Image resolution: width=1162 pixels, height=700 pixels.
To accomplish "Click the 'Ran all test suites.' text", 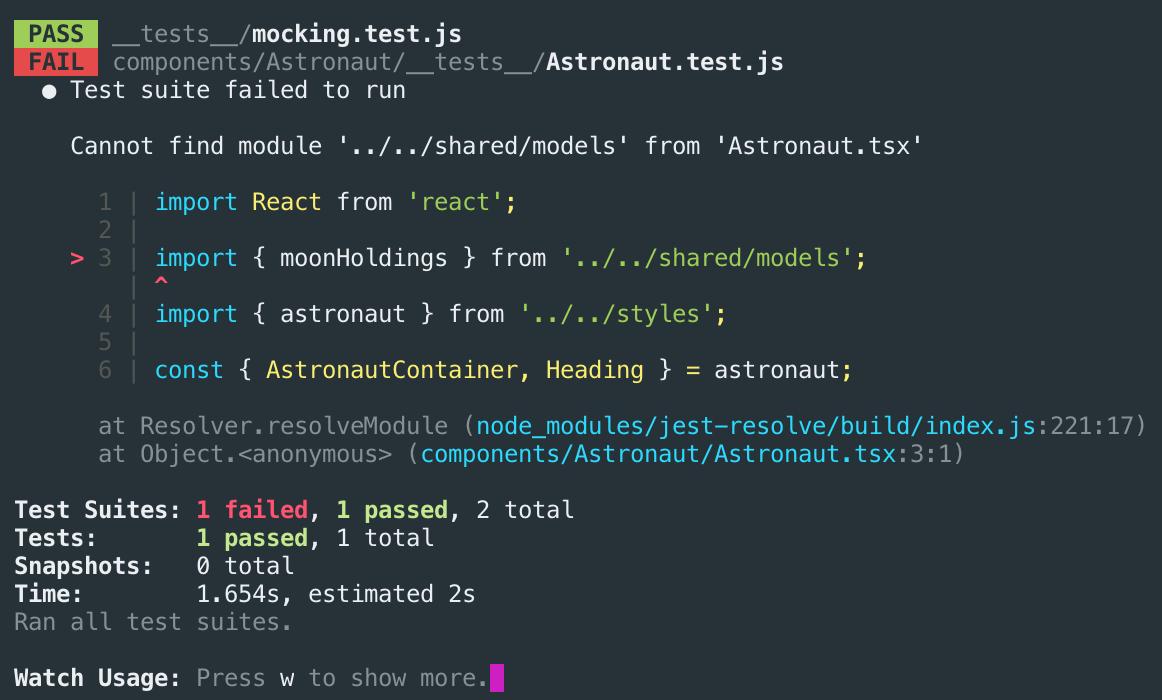I will click(153, 622).
